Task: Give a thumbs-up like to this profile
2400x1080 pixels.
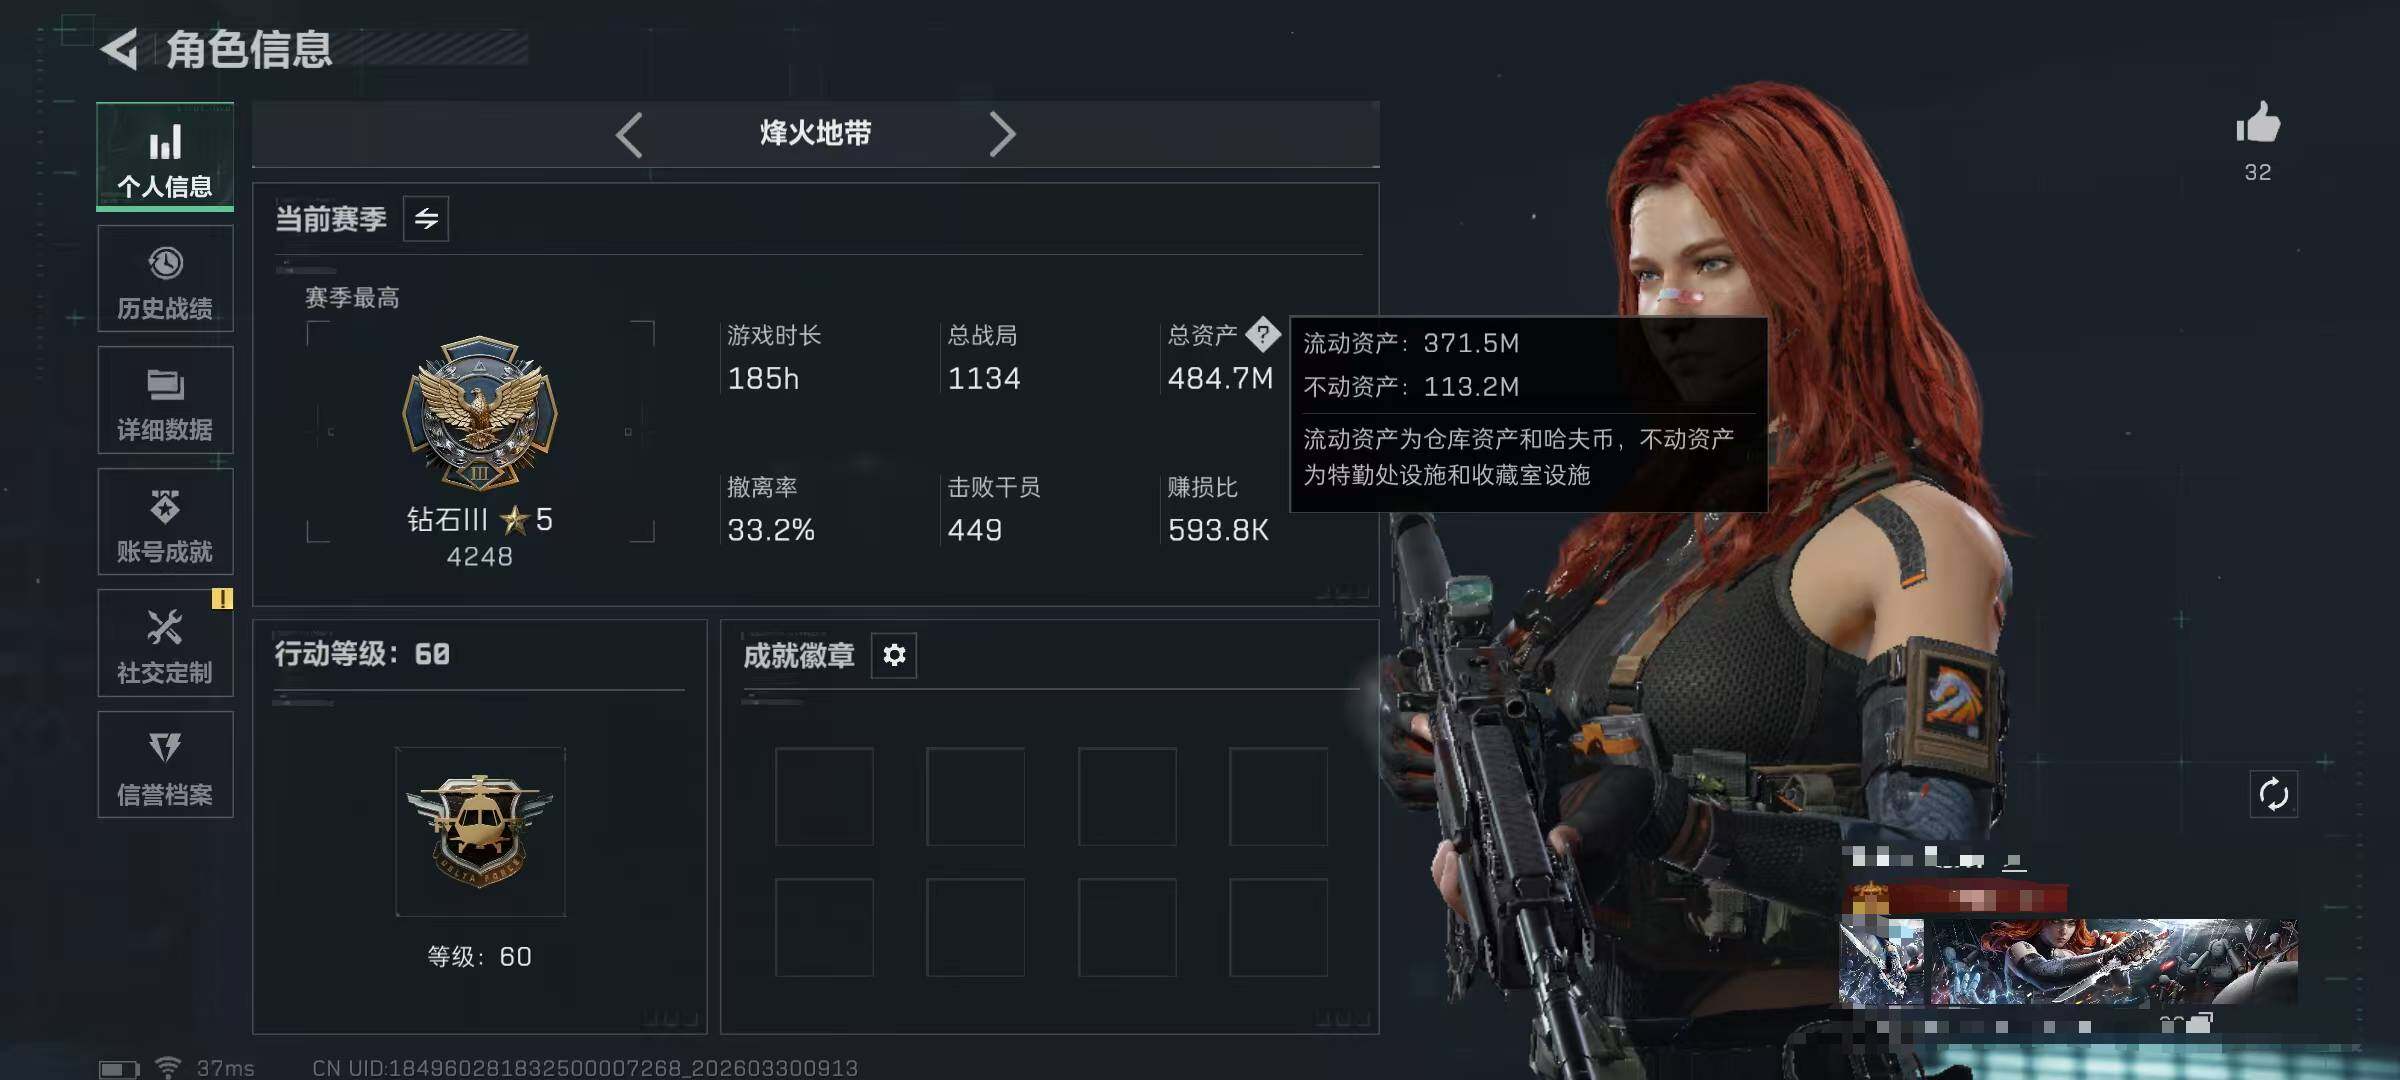Action: (2258, 124)
